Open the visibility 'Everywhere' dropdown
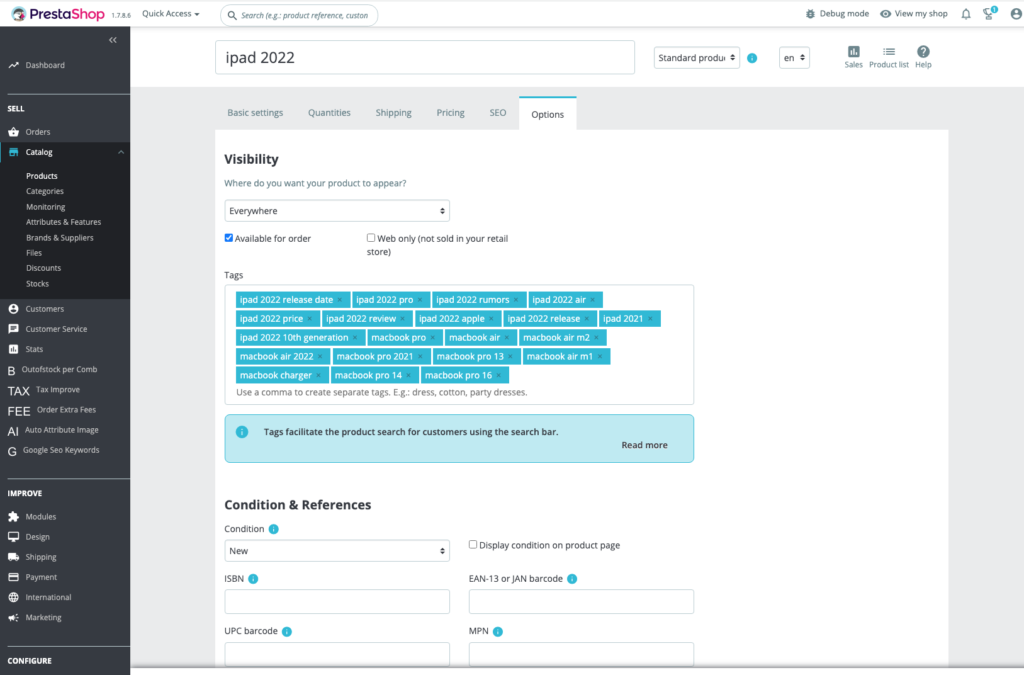Screen dimensions: 1024x675 coord(337,211)
